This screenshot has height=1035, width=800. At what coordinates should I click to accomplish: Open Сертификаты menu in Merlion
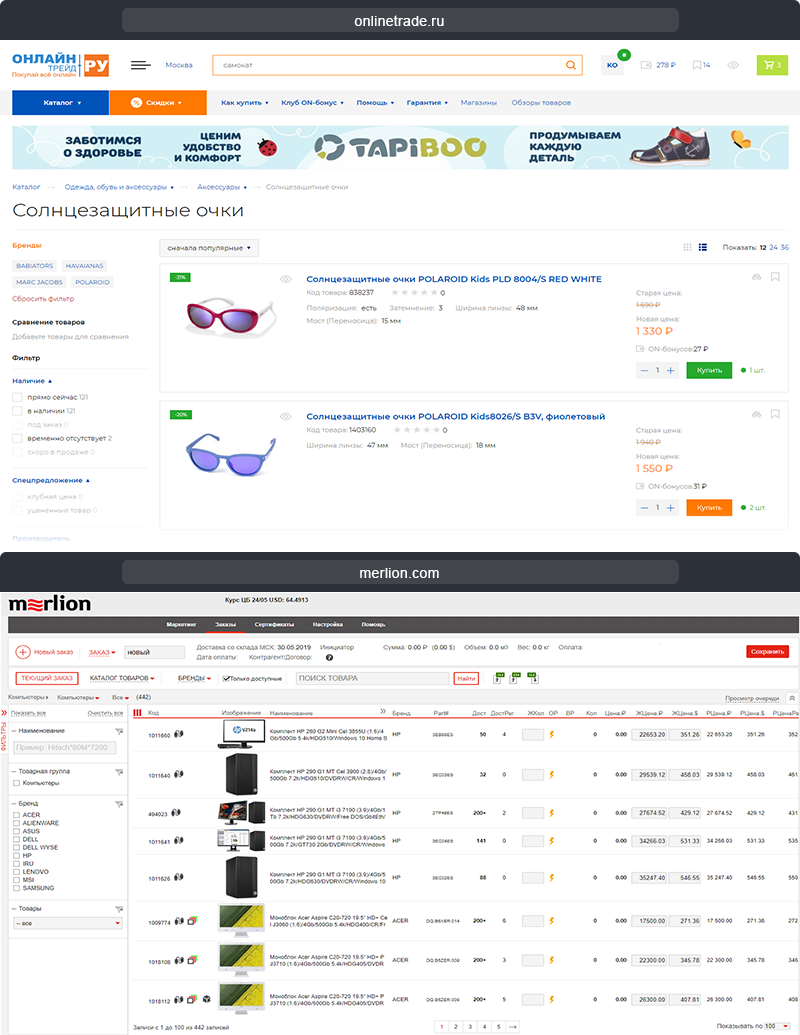pos(274,624)
